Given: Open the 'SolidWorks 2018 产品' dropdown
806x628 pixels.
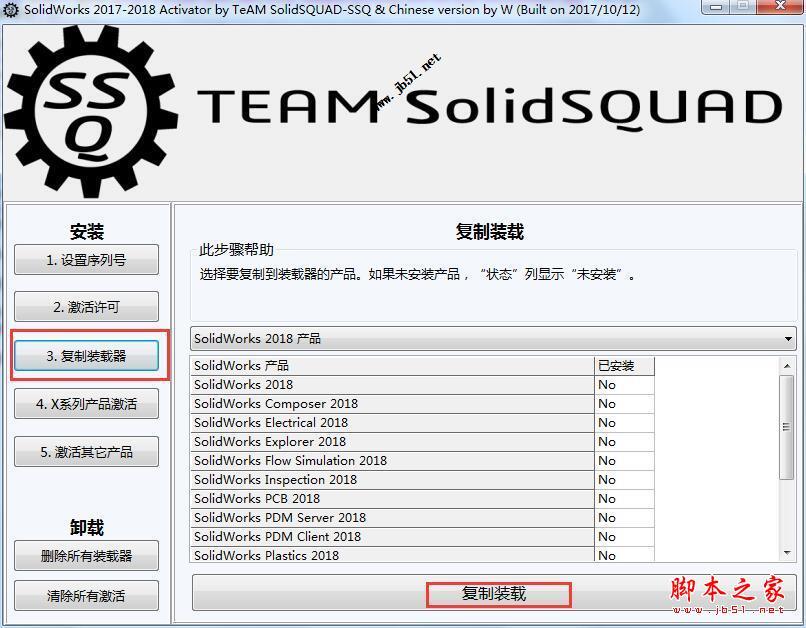Looking at the screenshot, I should tap(493, 339).
